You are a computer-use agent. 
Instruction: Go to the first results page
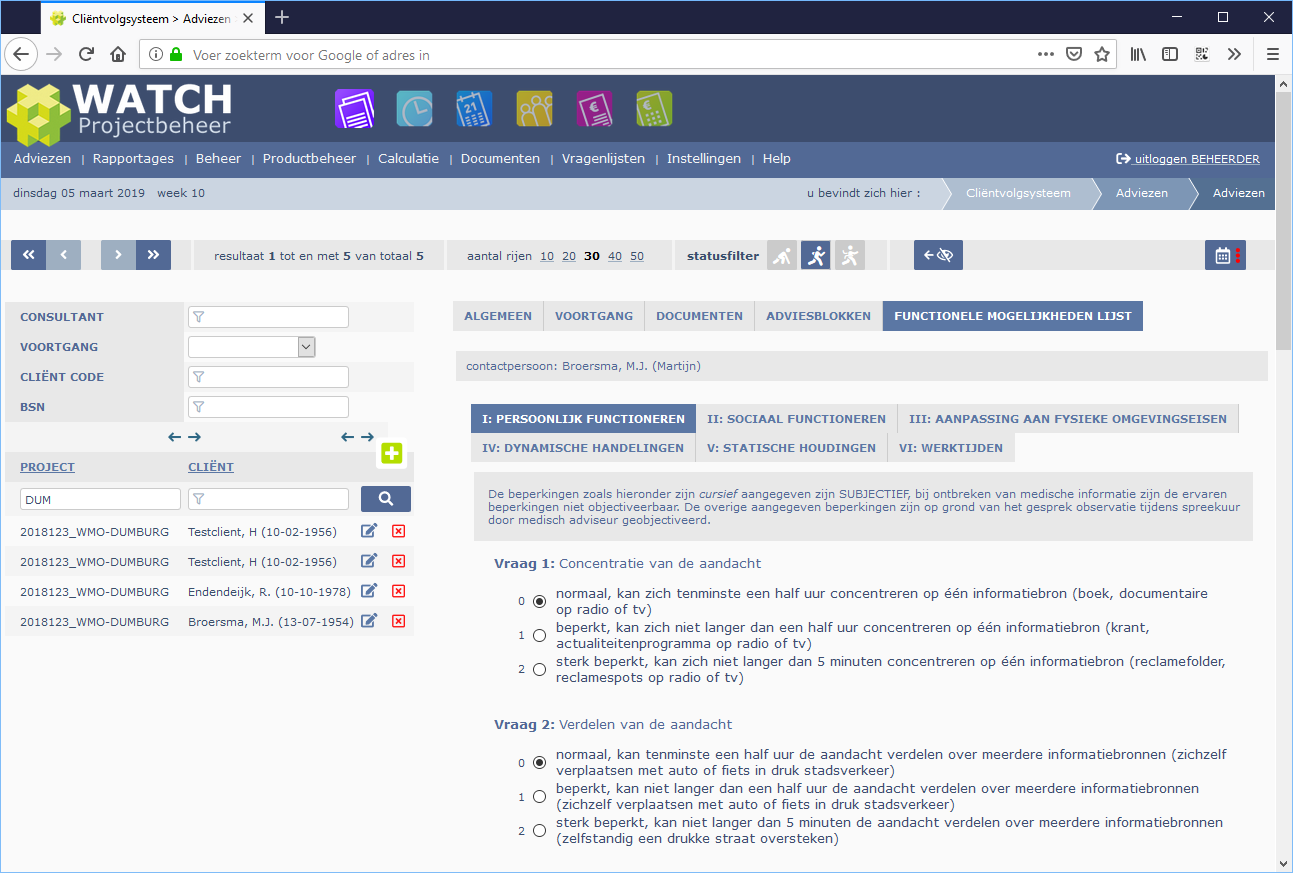(x=28, y=255)
